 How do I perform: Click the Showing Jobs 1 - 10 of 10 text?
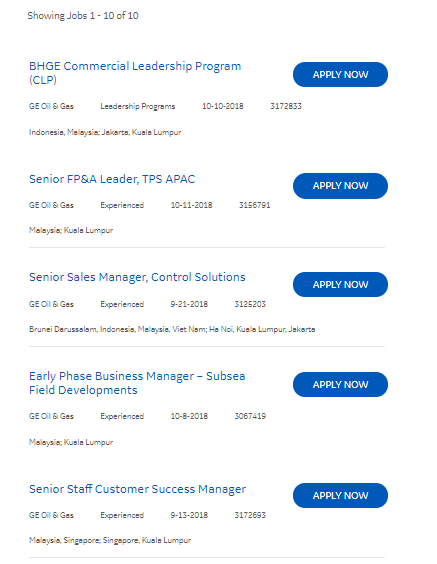tap(83, 15)
